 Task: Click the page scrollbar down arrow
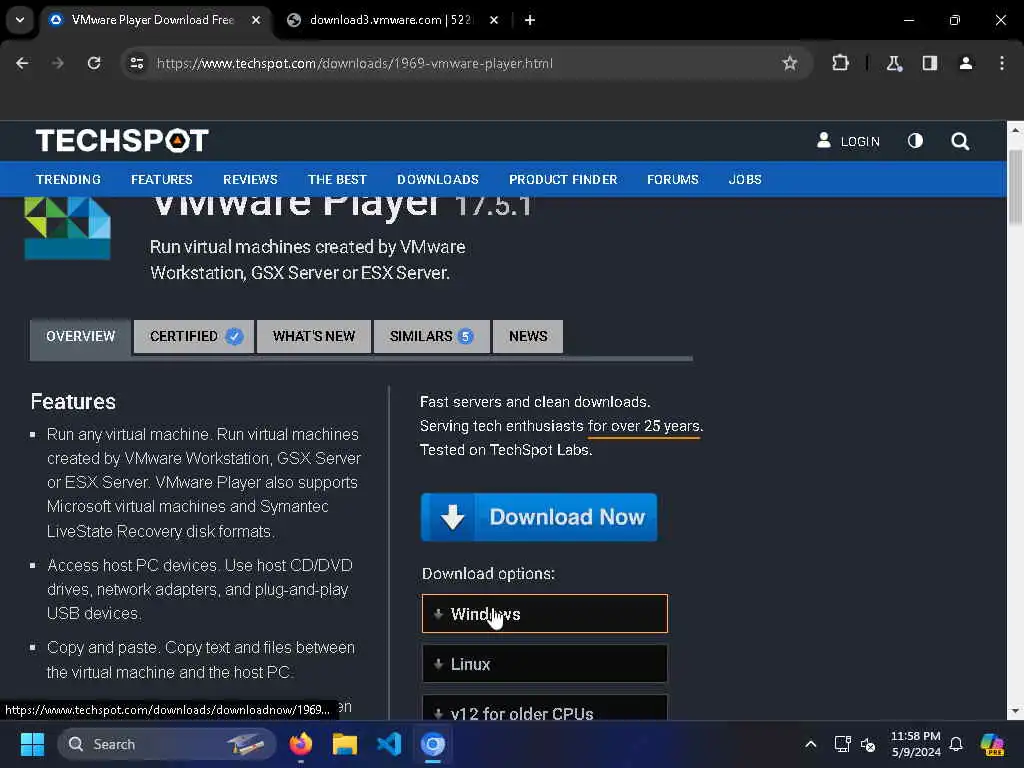click(x=1015, y=711)
